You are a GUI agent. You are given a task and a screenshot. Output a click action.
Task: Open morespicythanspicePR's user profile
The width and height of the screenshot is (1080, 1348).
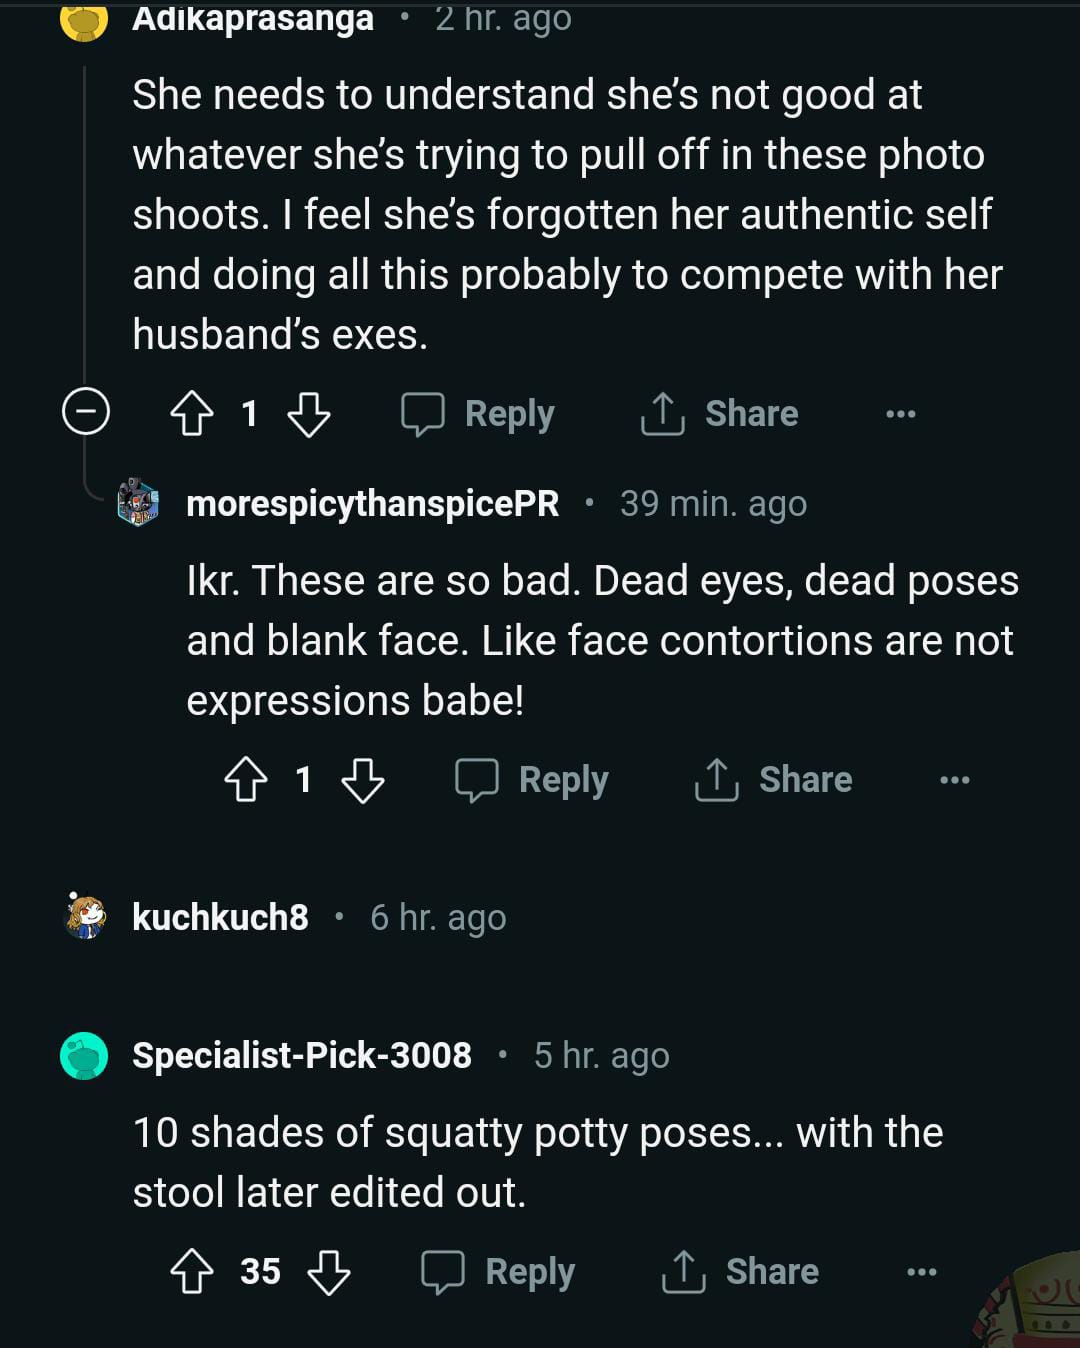(x=372, y=504)
